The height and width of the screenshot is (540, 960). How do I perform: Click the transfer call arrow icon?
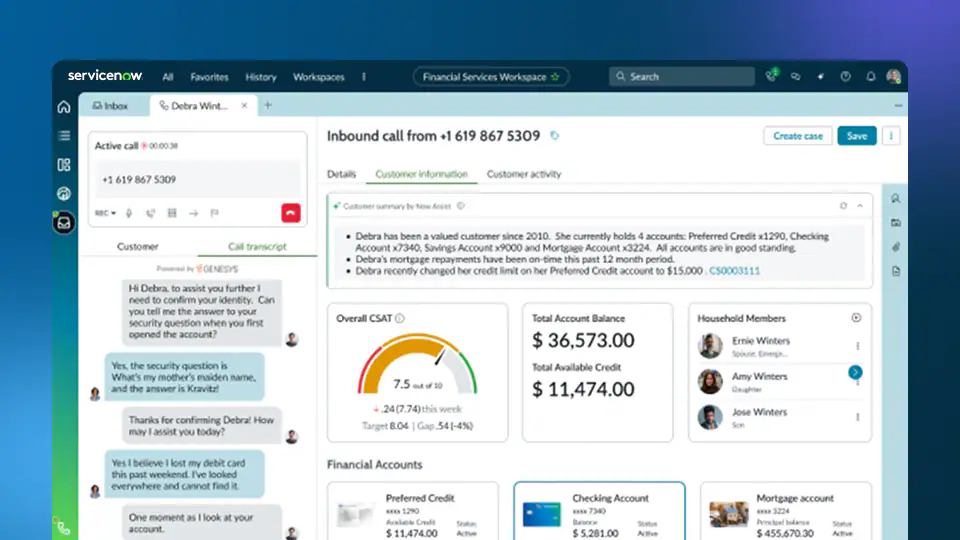[193, 213]
